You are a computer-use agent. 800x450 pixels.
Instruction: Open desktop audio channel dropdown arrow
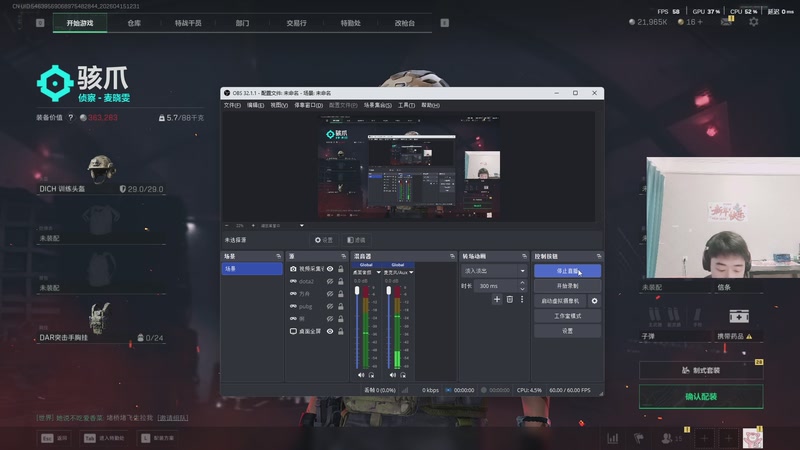click(x=379, y=272)
